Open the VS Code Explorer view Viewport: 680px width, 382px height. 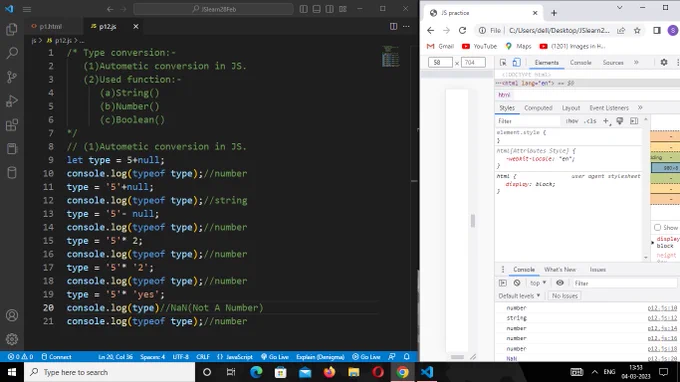click(12, 29)
